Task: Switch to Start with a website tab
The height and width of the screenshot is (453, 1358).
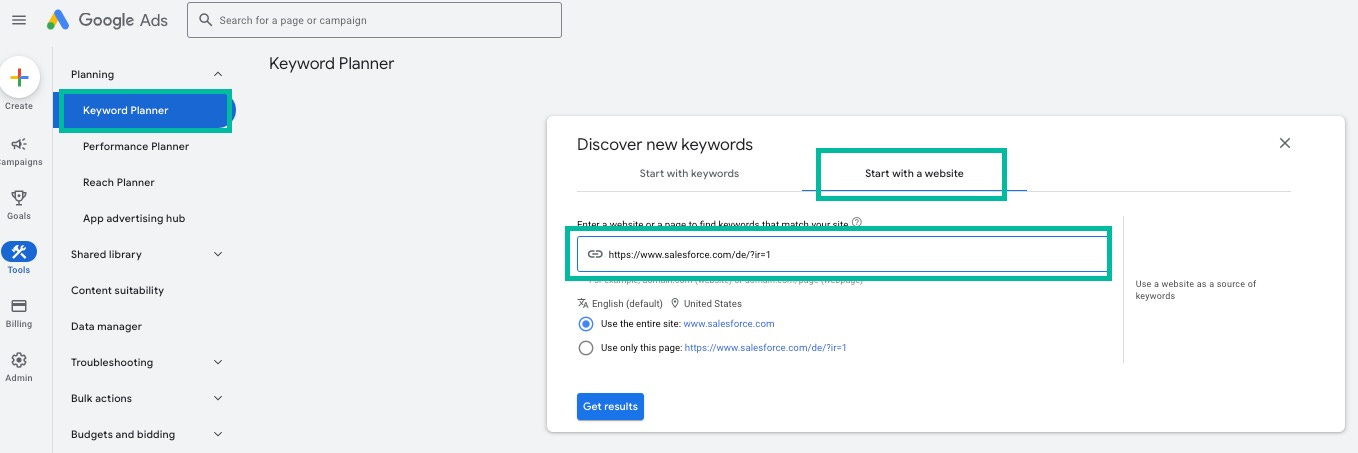Action: (x=914, y=173)
